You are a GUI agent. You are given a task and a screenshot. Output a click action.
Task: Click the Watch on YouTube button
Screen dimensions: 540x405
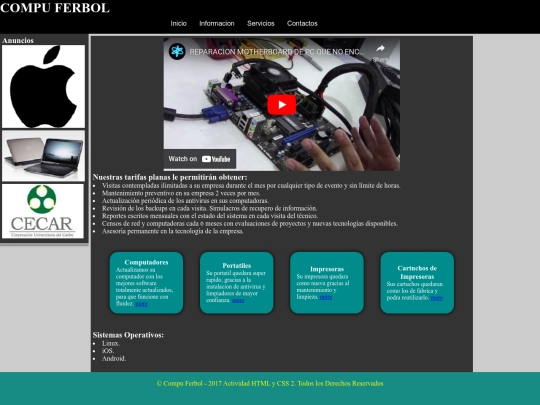coord(199,159)
